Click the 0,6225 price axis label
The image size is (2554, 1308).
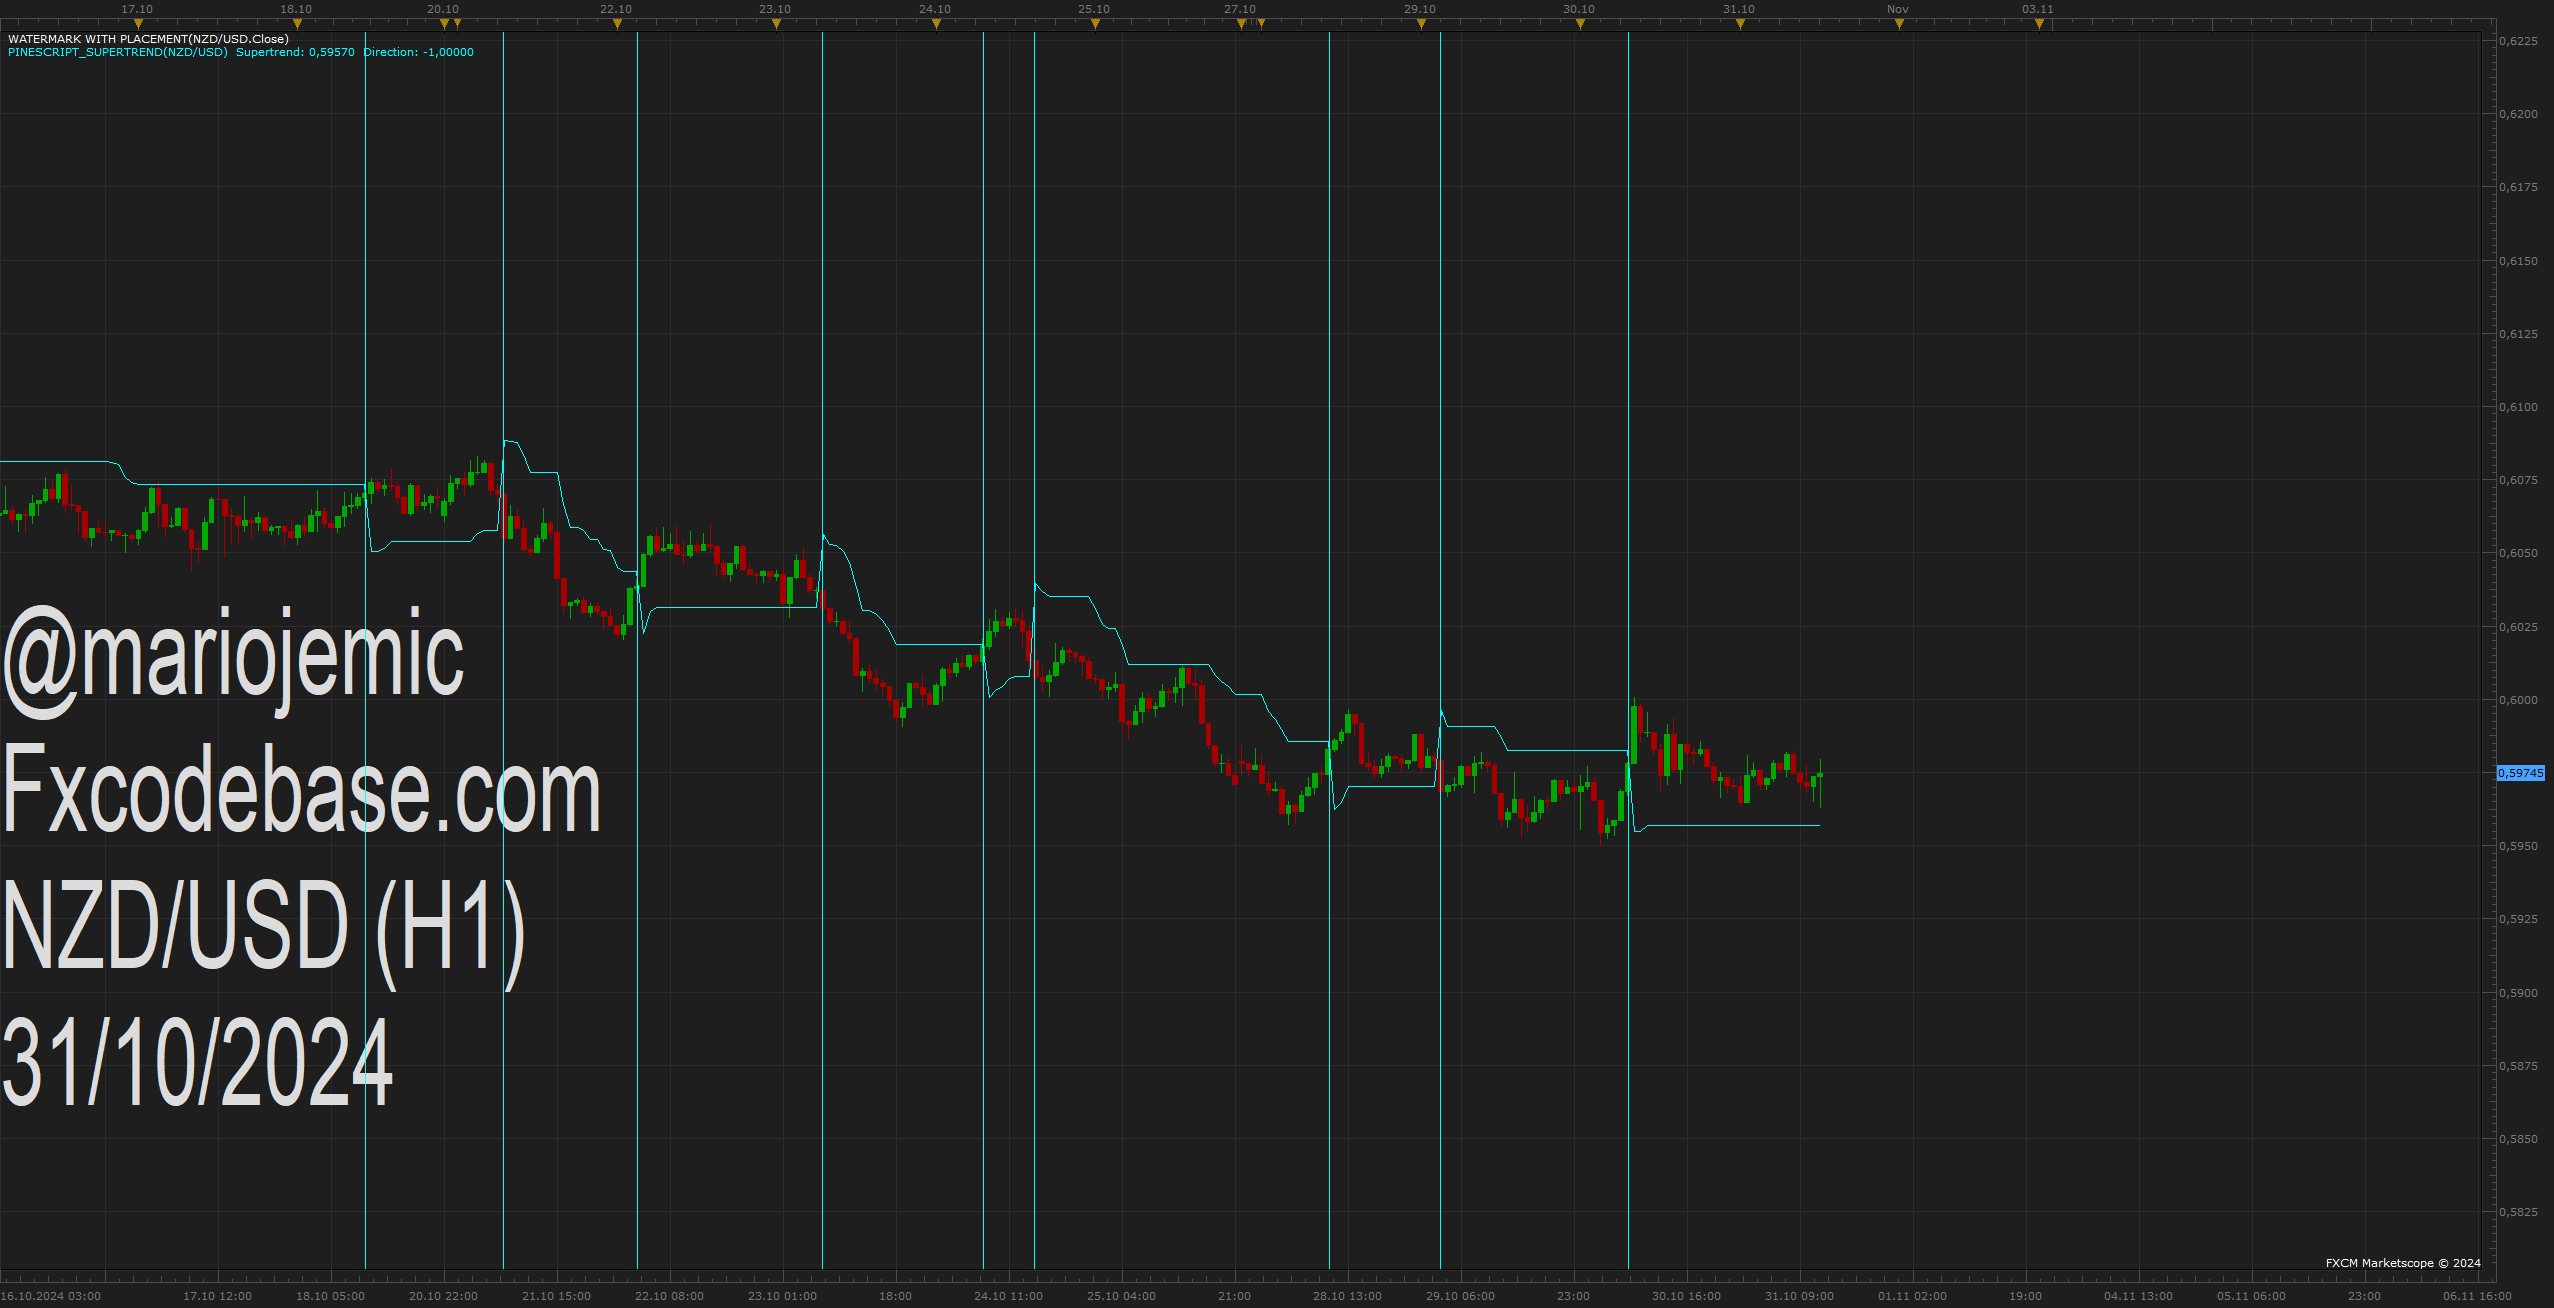[2518, 41]
